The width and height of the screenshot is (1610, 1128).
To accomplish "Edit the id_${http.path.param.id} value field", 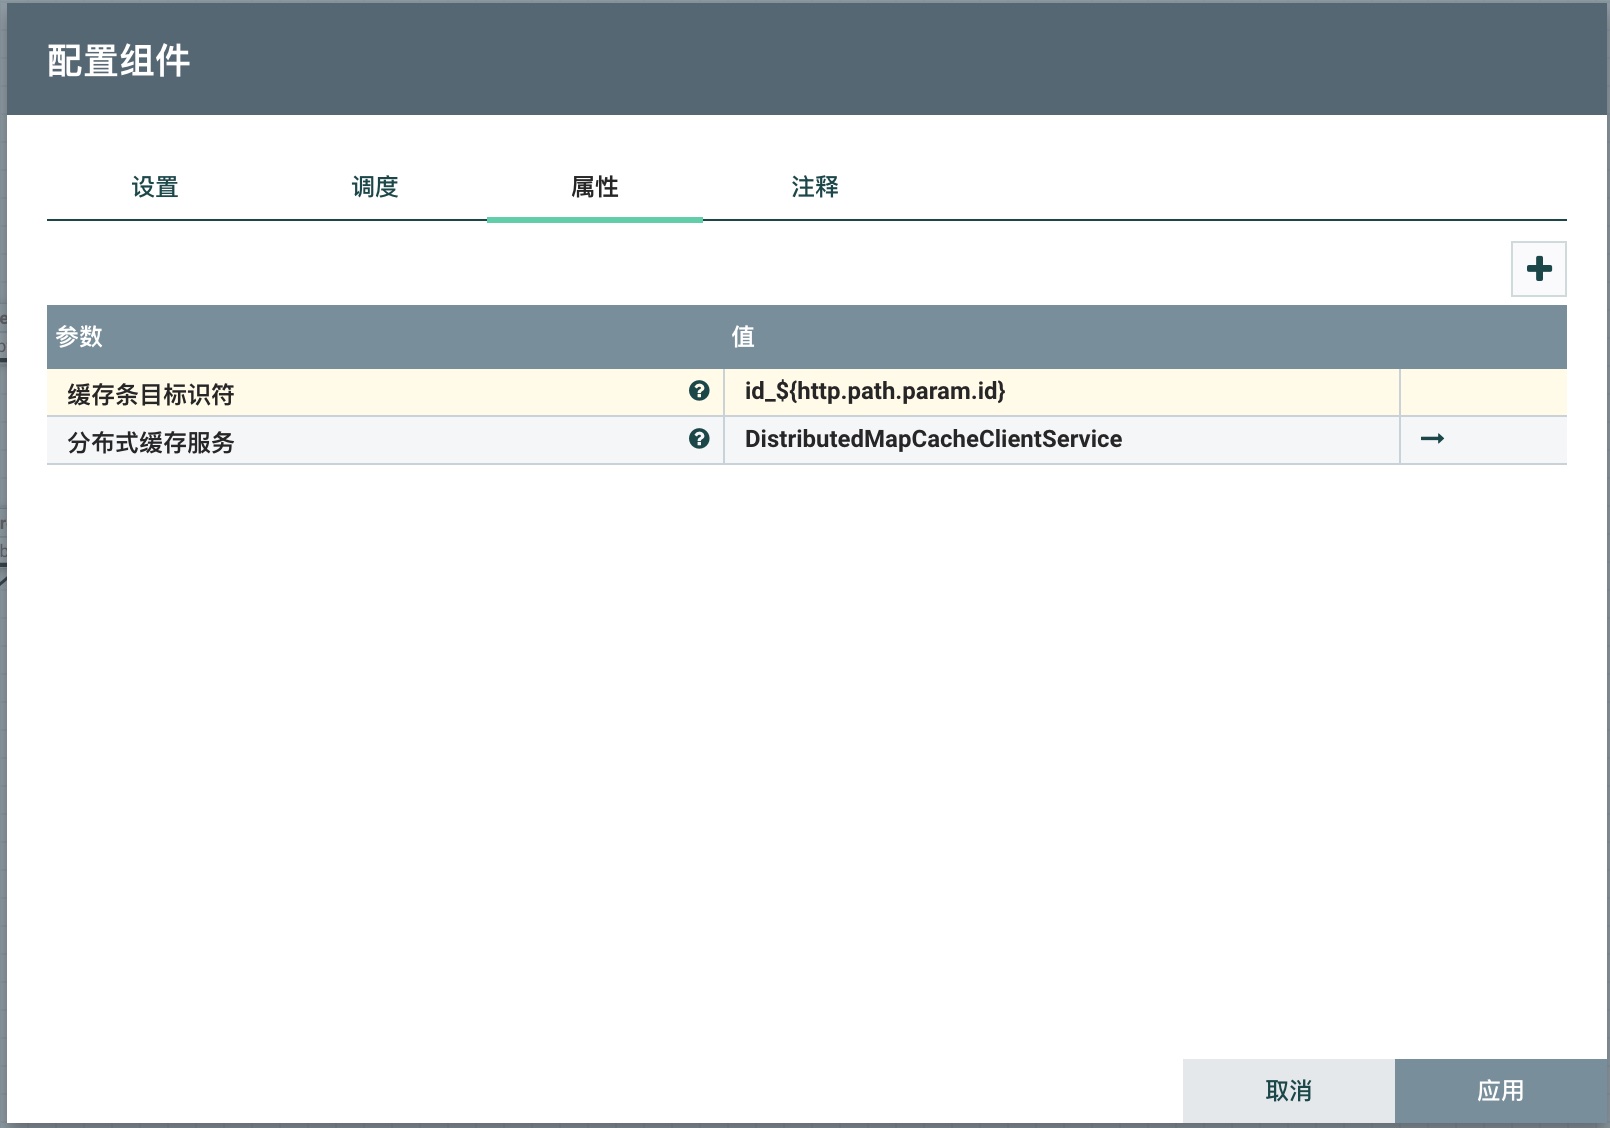I will 1060,392.
